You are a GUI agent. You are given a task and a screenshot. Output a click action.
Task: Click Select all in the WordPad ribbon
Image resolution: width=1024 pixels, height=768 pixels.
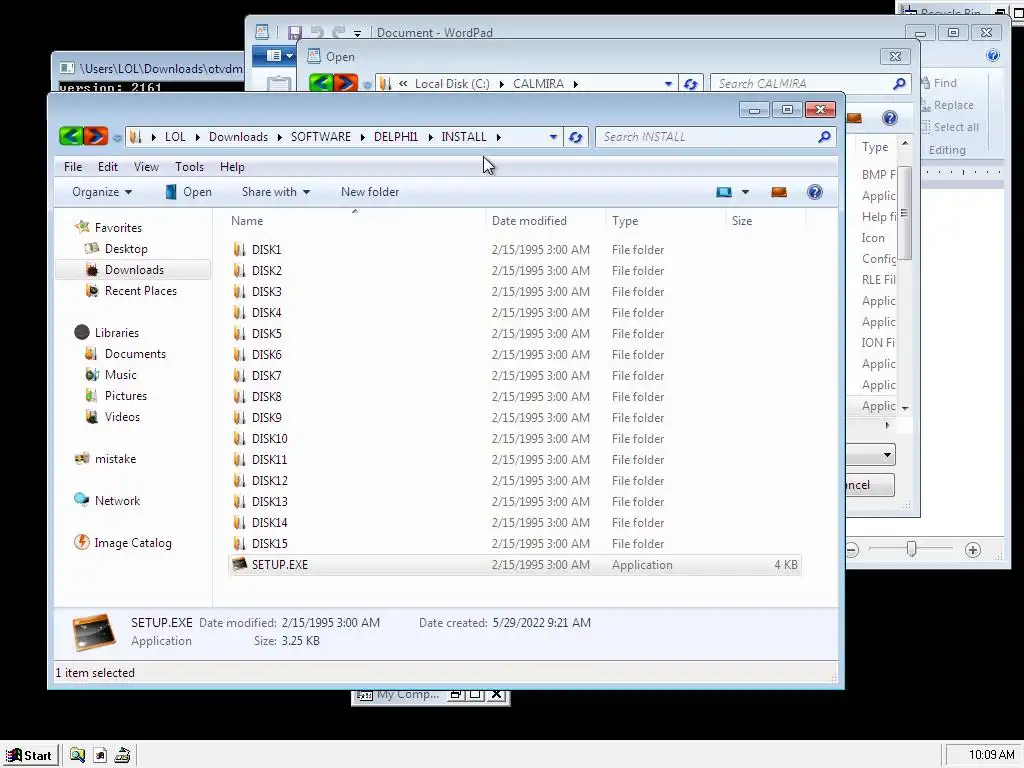tap(950, 127)
